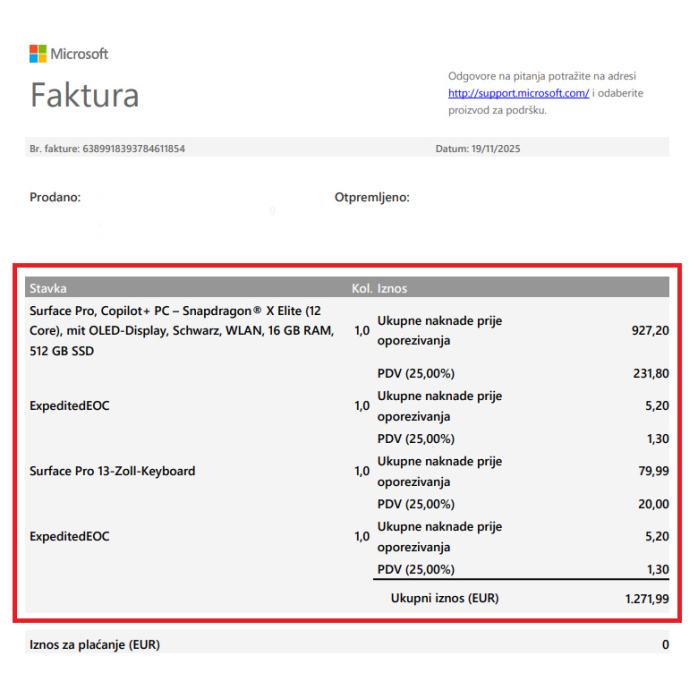Click the Ukupni iznos (EUR) label
The image size is (698, 690).
444,599
